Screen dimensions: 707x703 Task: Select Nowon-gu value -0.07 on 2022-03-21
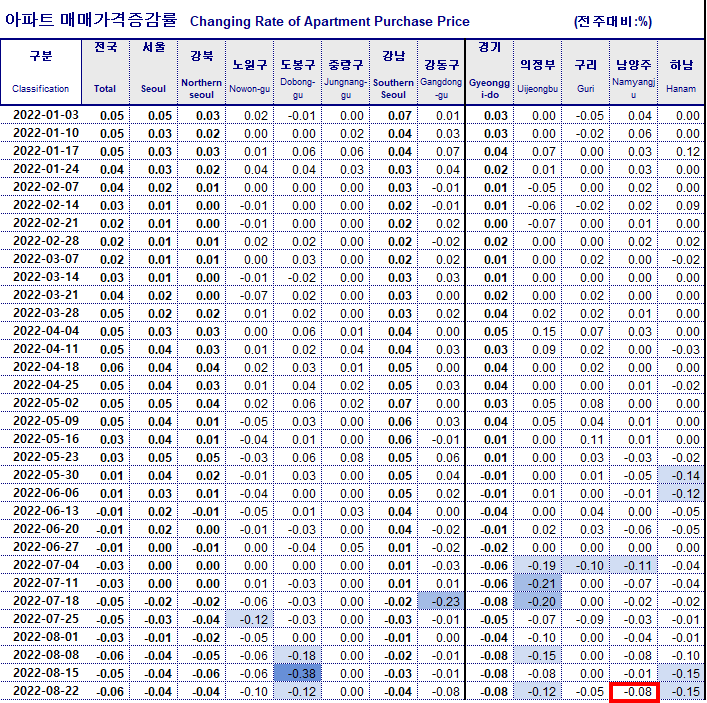(x=249, y=295)
